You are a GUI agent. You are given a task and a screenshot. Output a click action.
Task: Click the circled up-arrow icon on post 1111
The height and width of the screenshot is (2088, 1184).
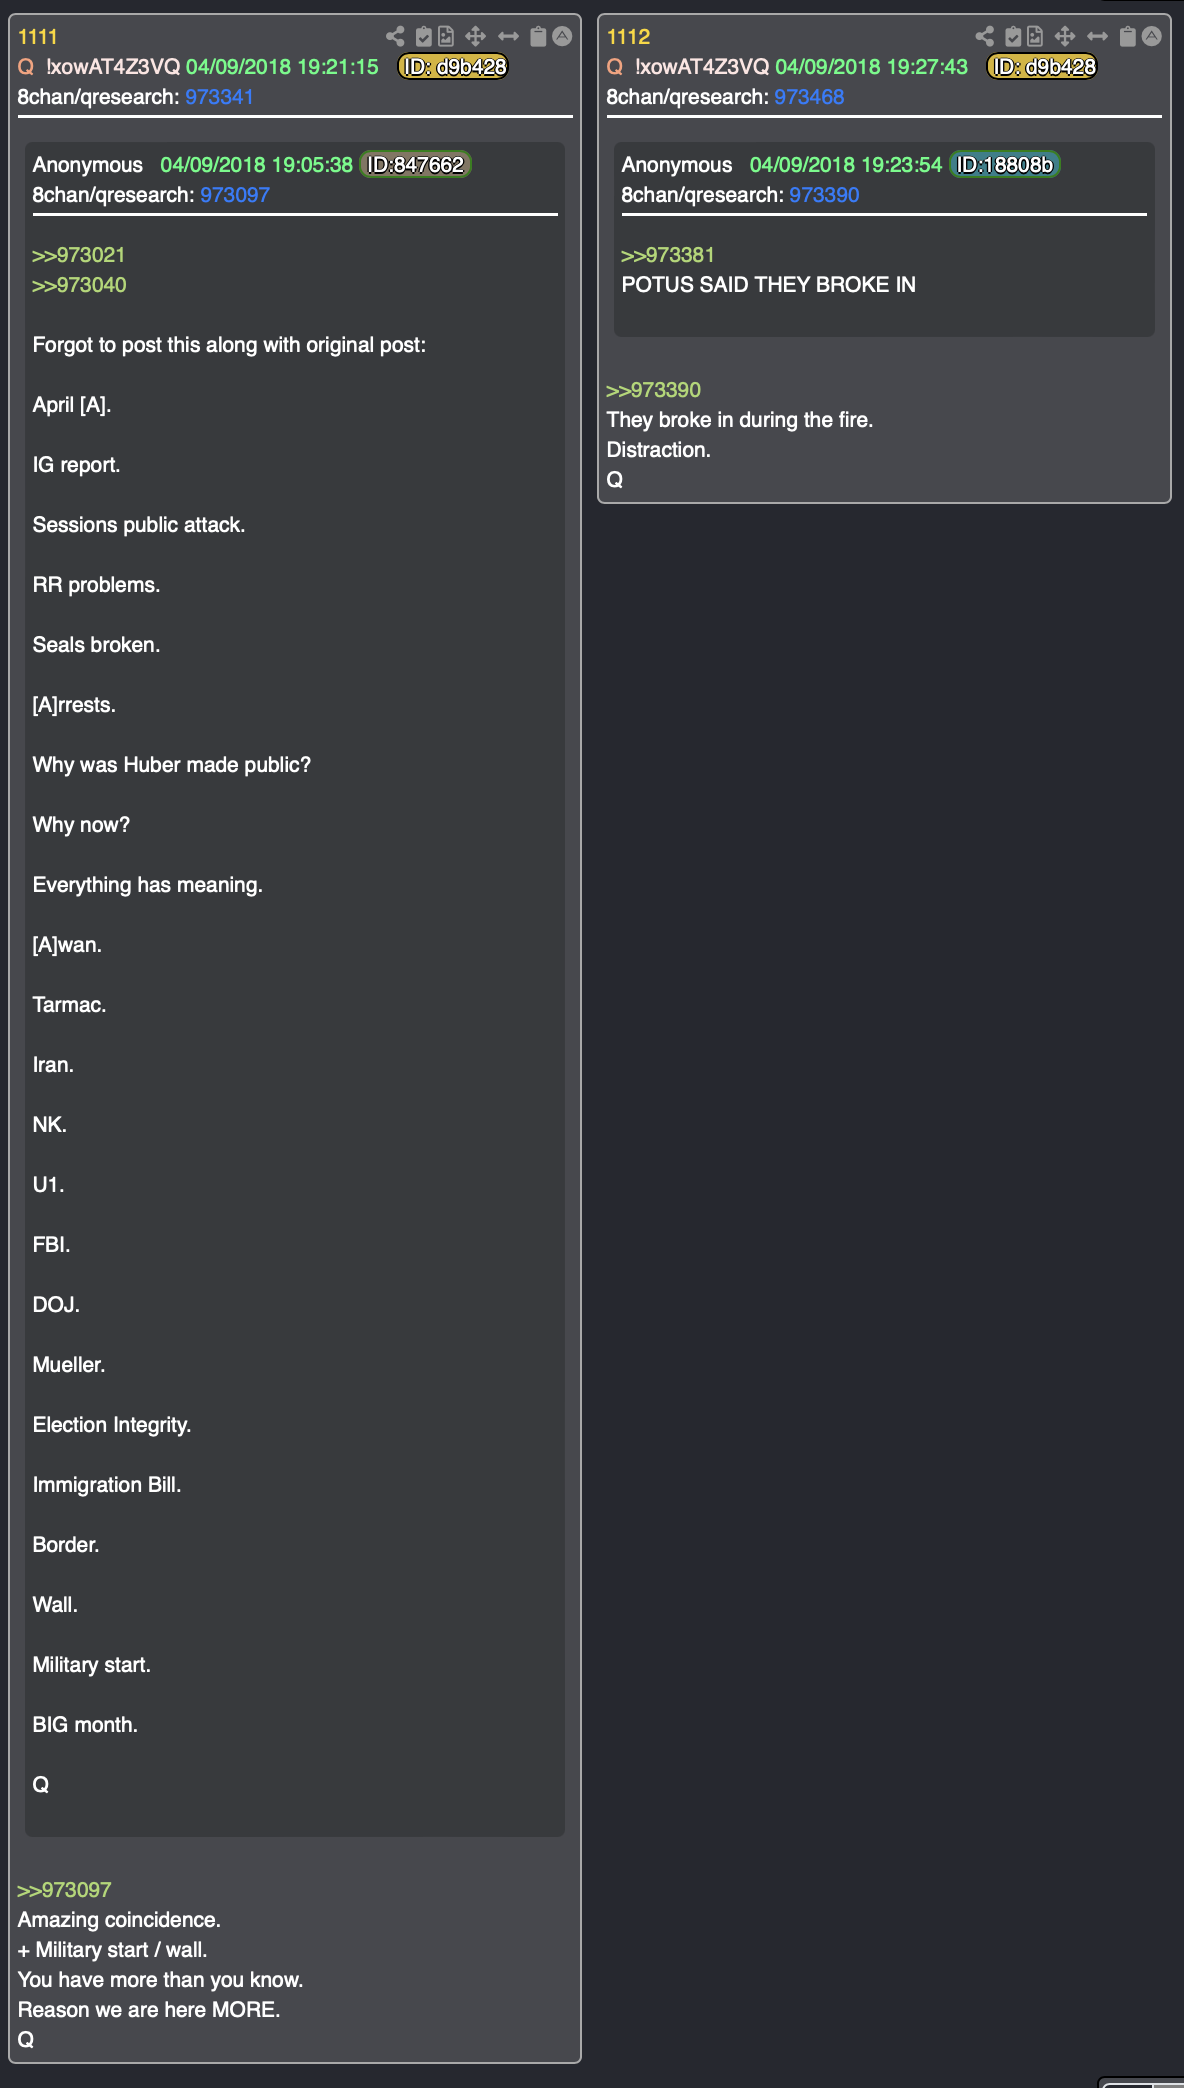tap(562, 37)
